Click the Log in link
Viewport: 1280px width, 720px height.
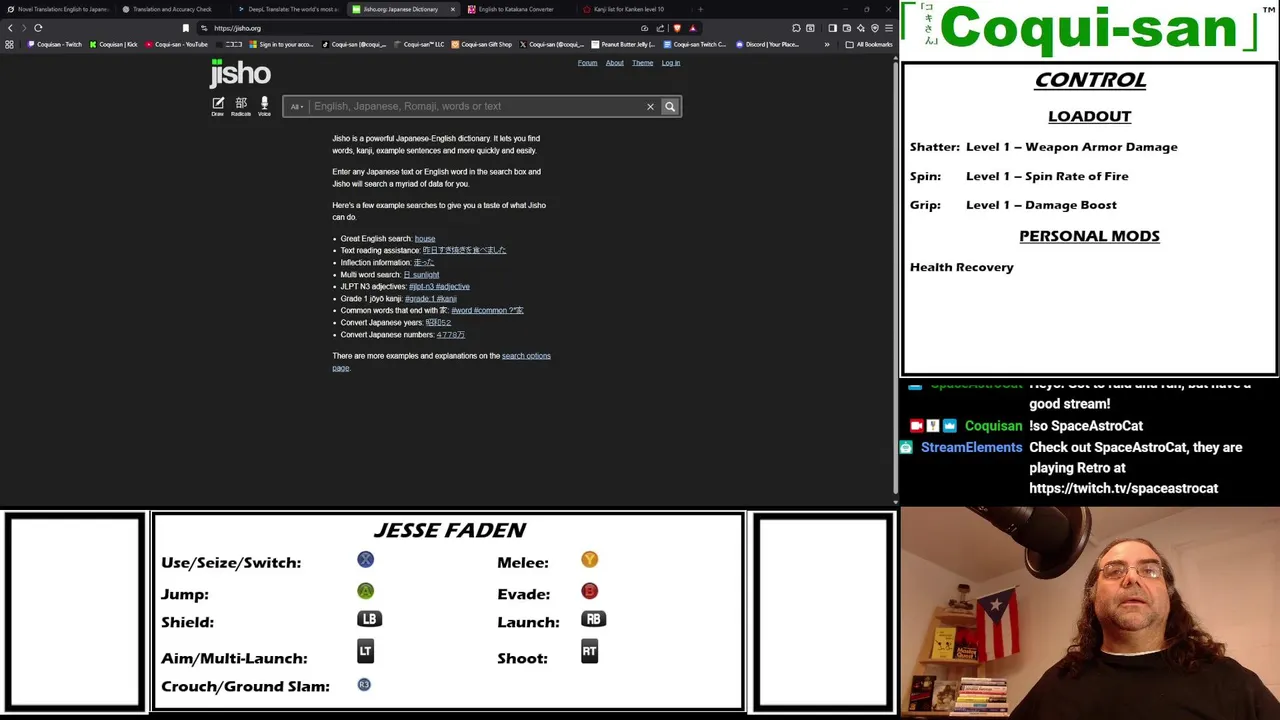tap(670, 63)
